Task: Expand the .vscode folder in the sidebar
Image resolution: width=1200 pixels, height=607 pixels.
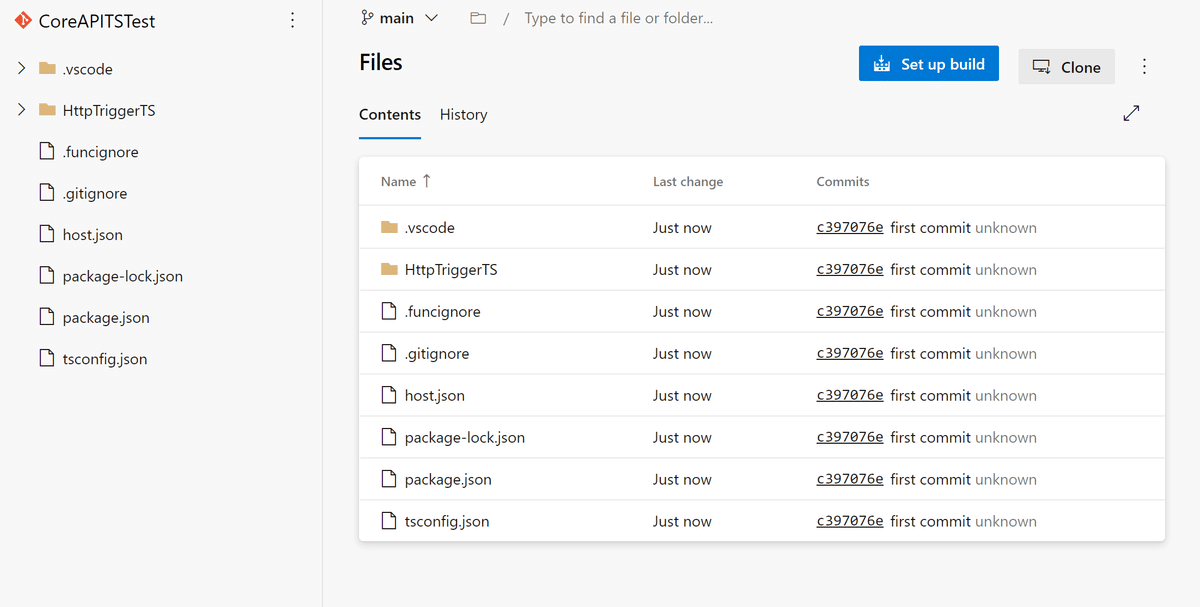Action: coord(20,68)
